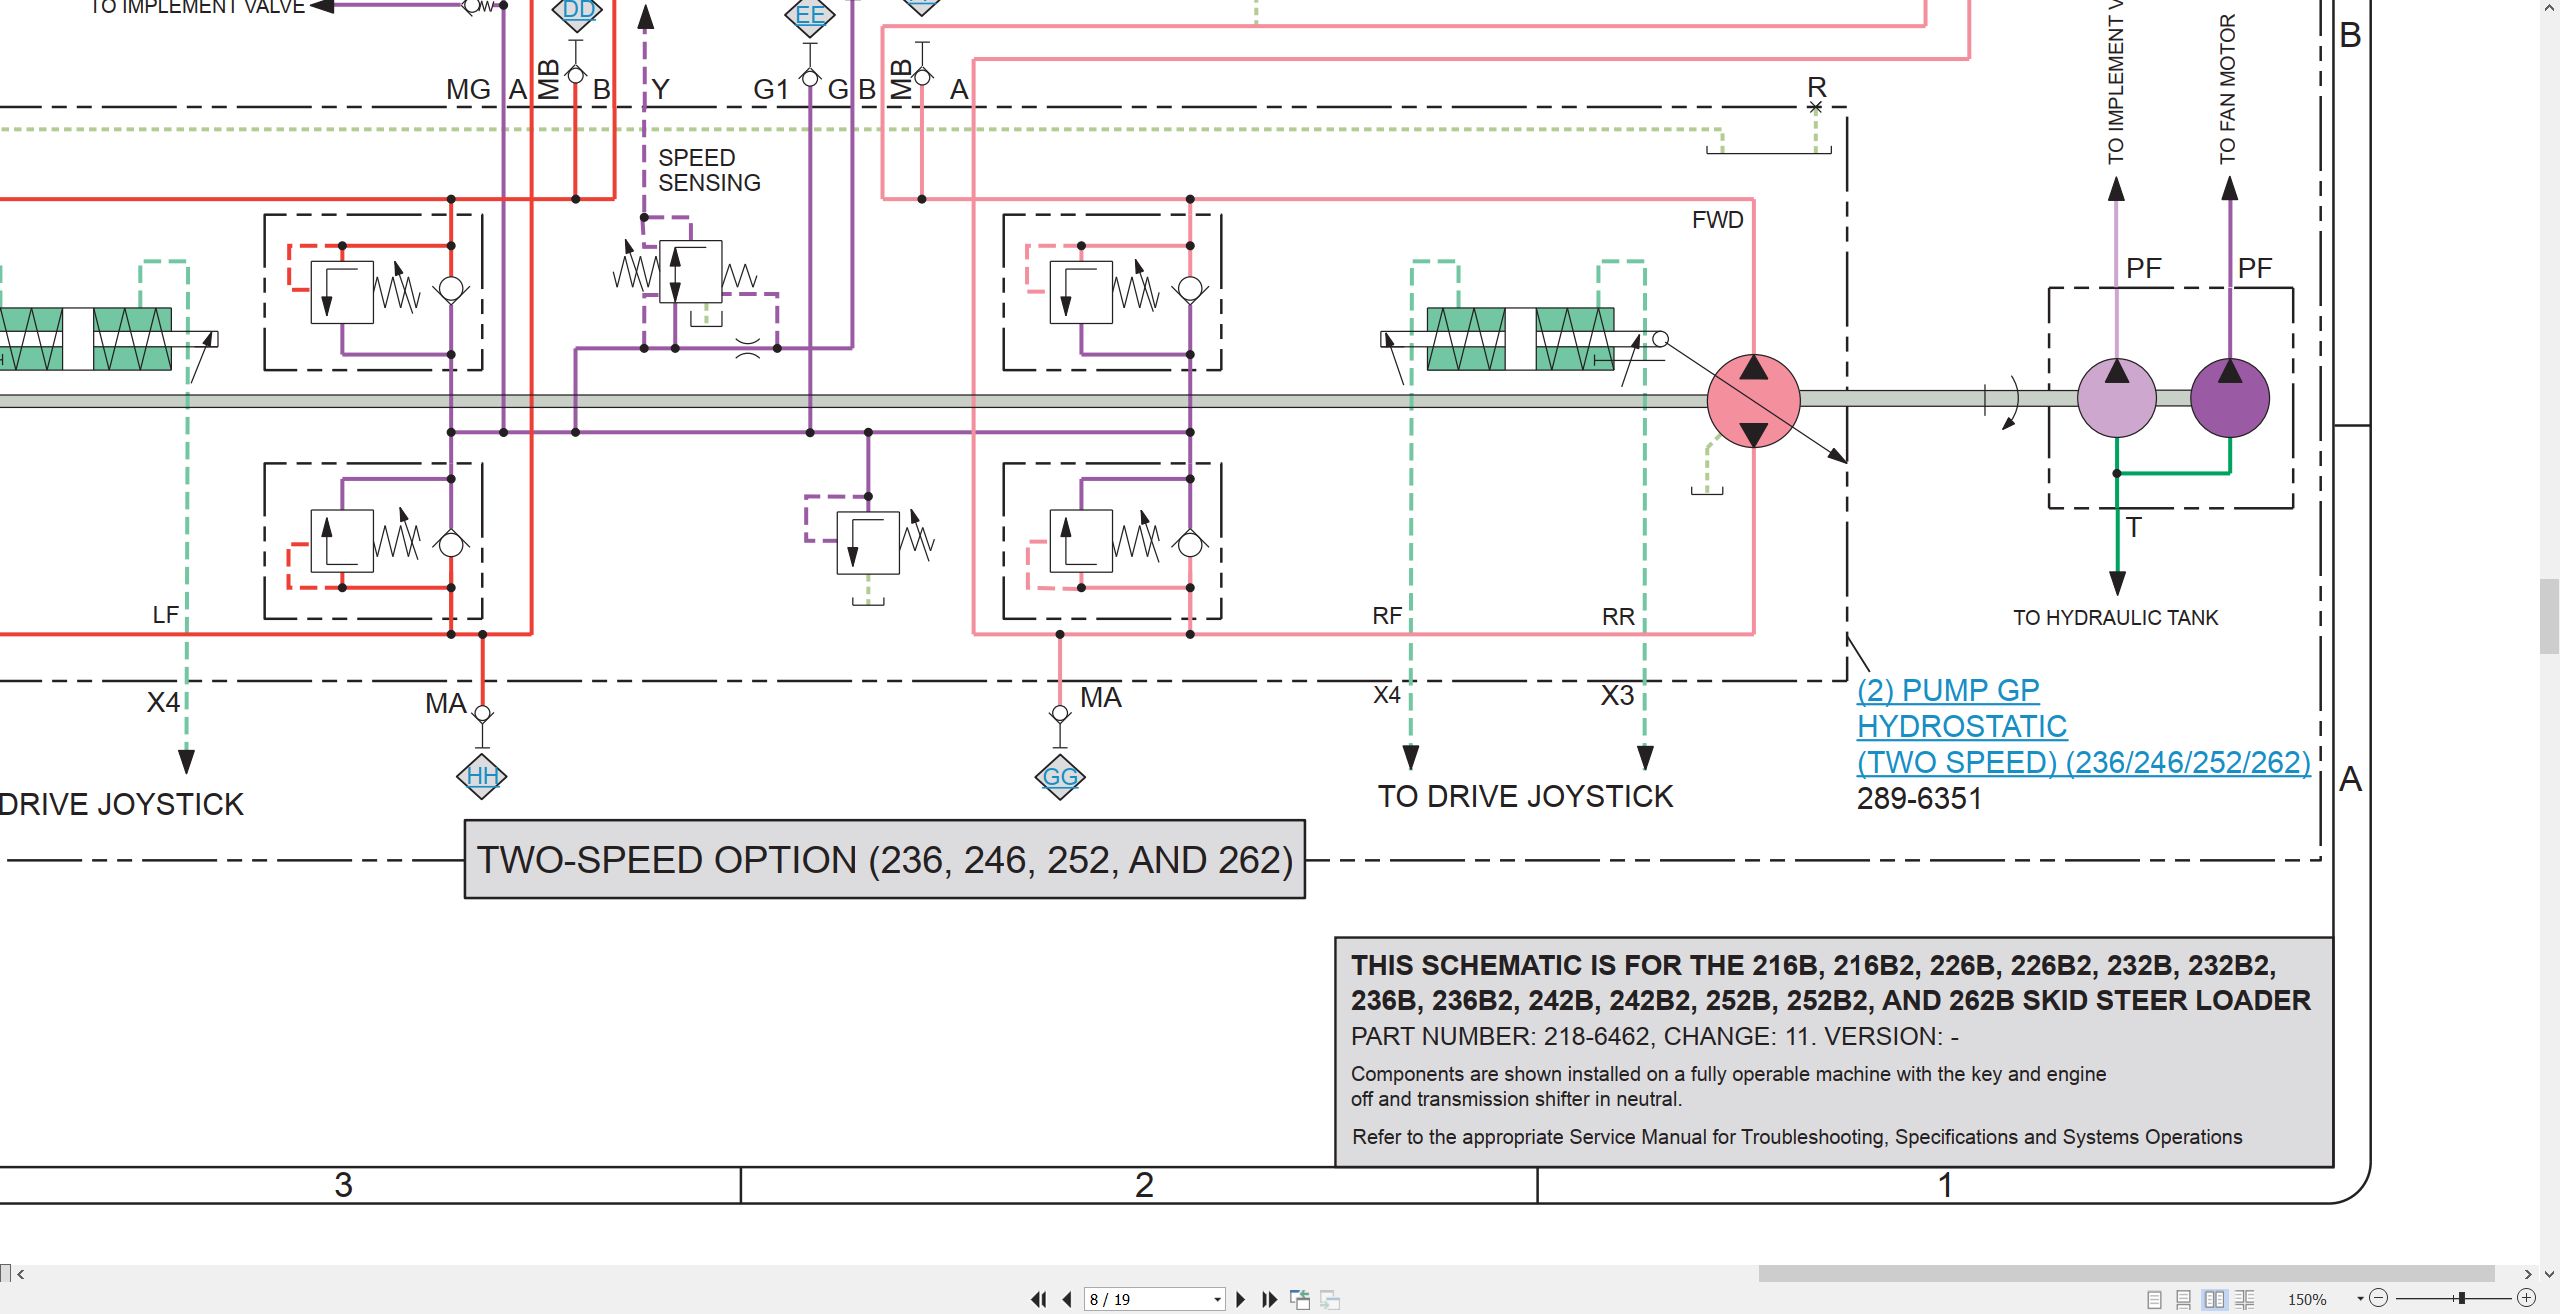This screenshot has width=2560, height=1314.
Task: Click the TO DRIVE JOYSTICK label below X3
Action: tap(1525, 796)
